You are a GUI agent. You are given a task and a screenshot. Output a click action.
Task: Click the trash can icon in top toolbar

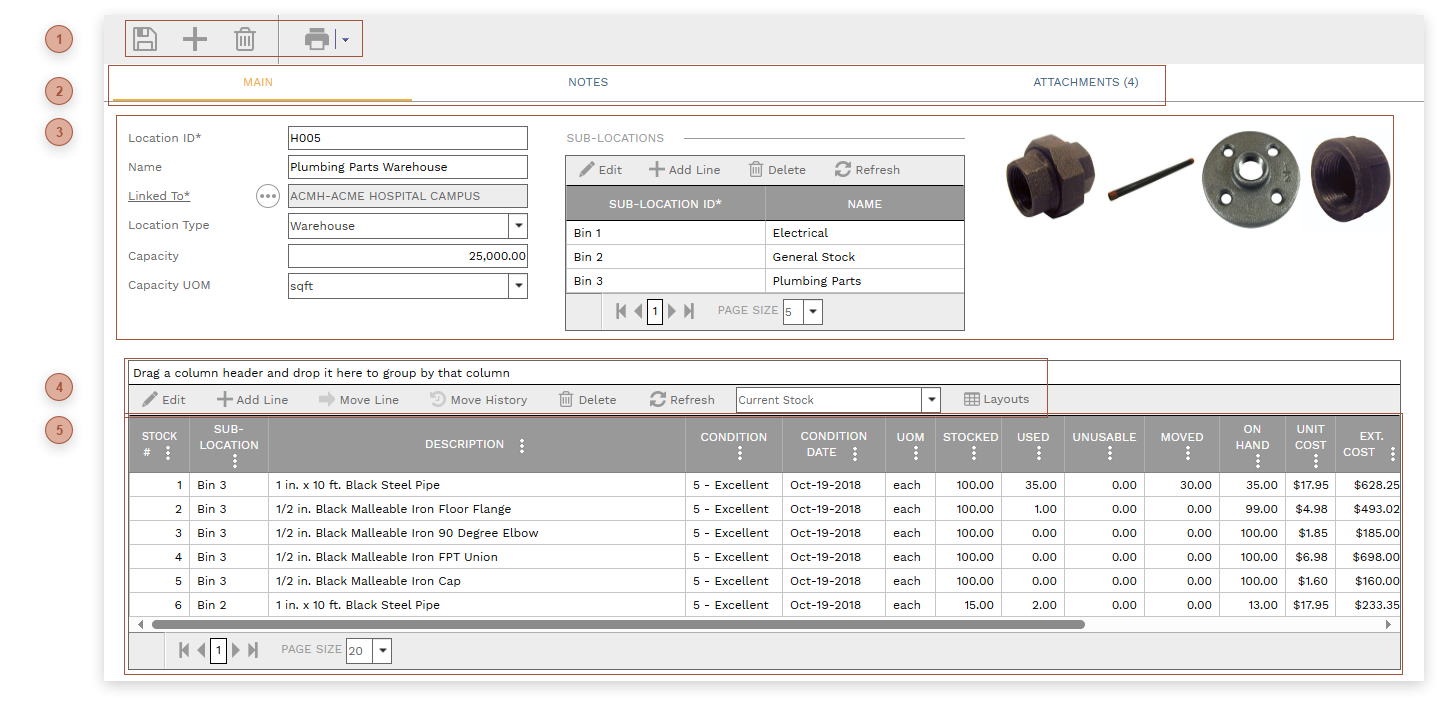245,39
